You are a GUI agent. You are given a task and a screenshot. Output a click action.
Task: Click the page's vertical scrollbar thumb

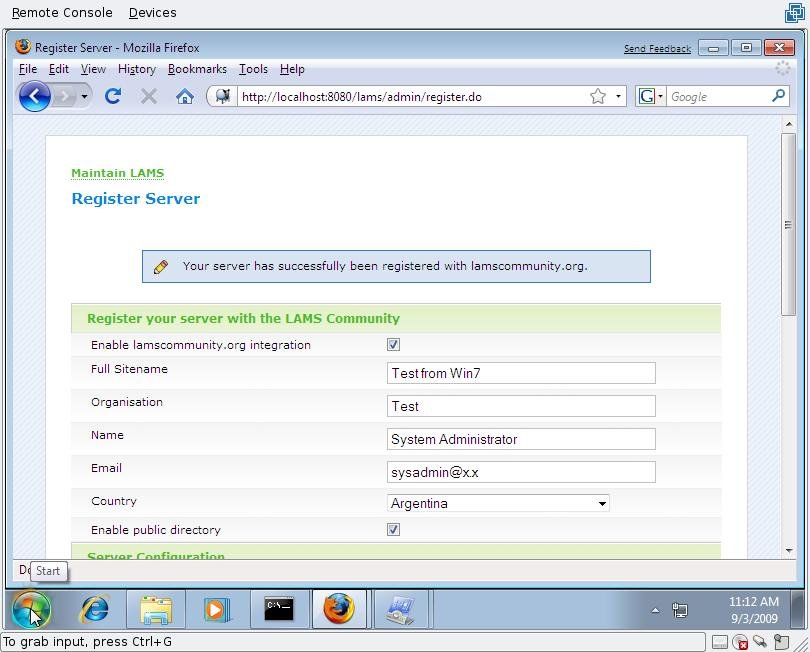pyautogui.click(x=788, y=225)
